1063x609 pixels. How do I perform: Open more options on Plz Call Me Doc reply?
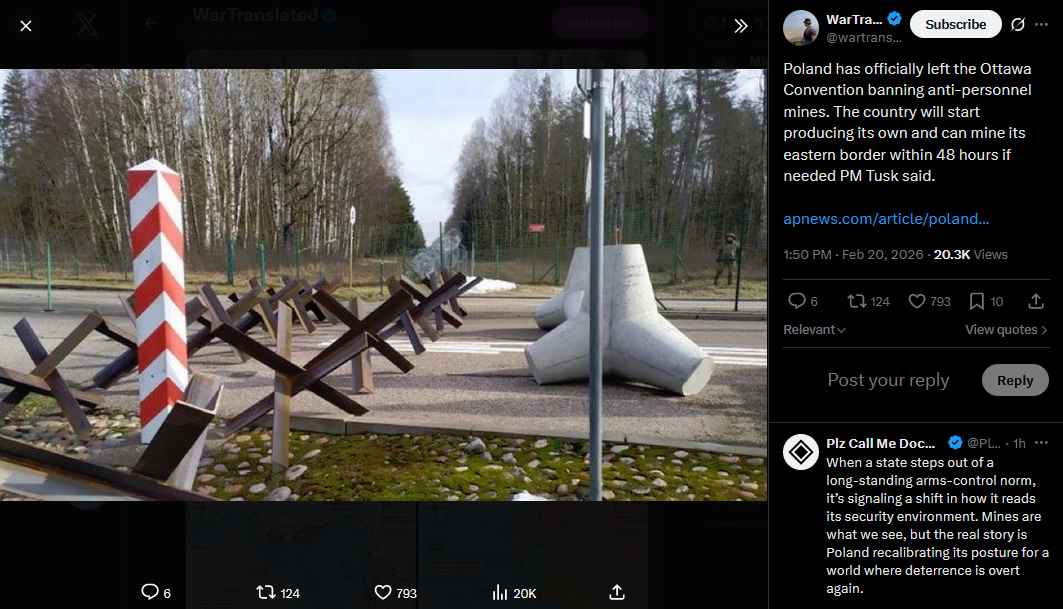1041,443
